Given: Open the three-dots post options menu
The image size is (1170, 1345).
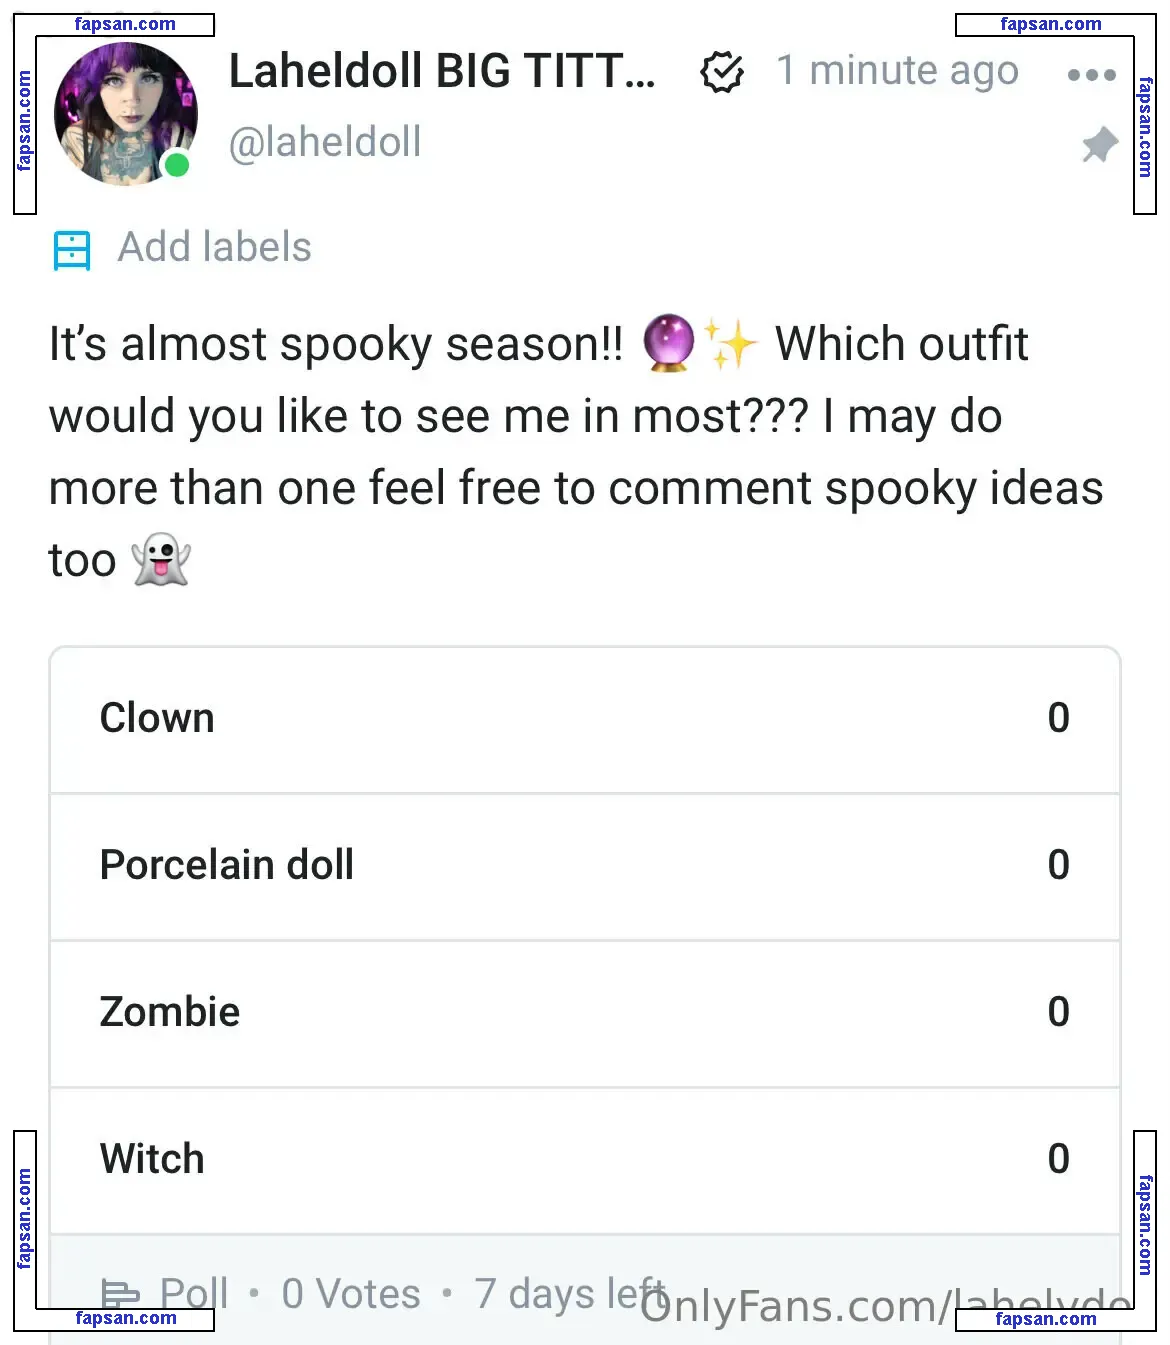Looking at the screenshot, I should [x=1091, y=75].
